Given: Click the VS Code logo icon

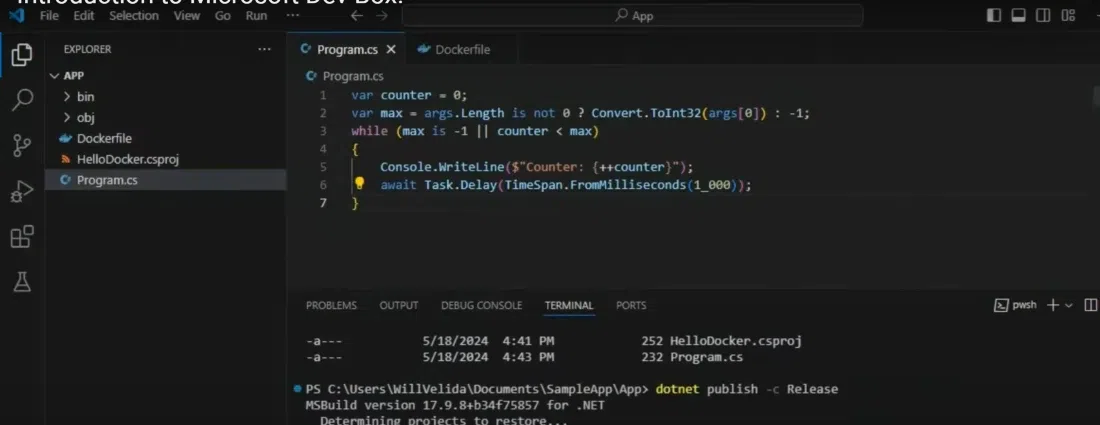Looking at the screenshot, I should point(17,15).
